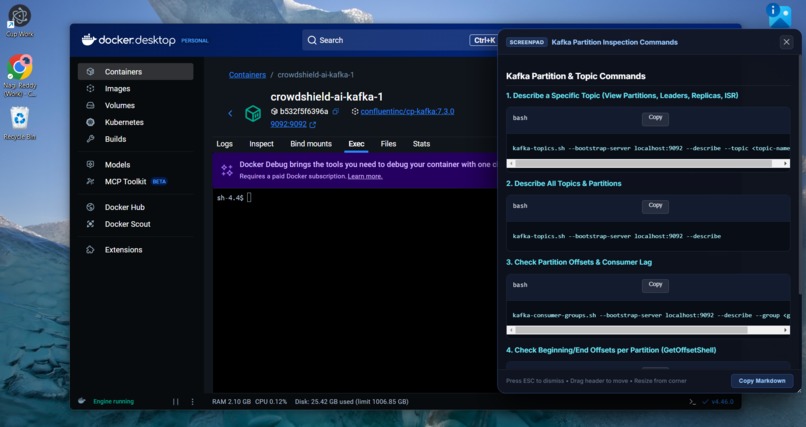Viewport: 806px width, 427px height.
Task: Click the BETA badge next to MCP Toolkit
Action: (x=159, y=181)
